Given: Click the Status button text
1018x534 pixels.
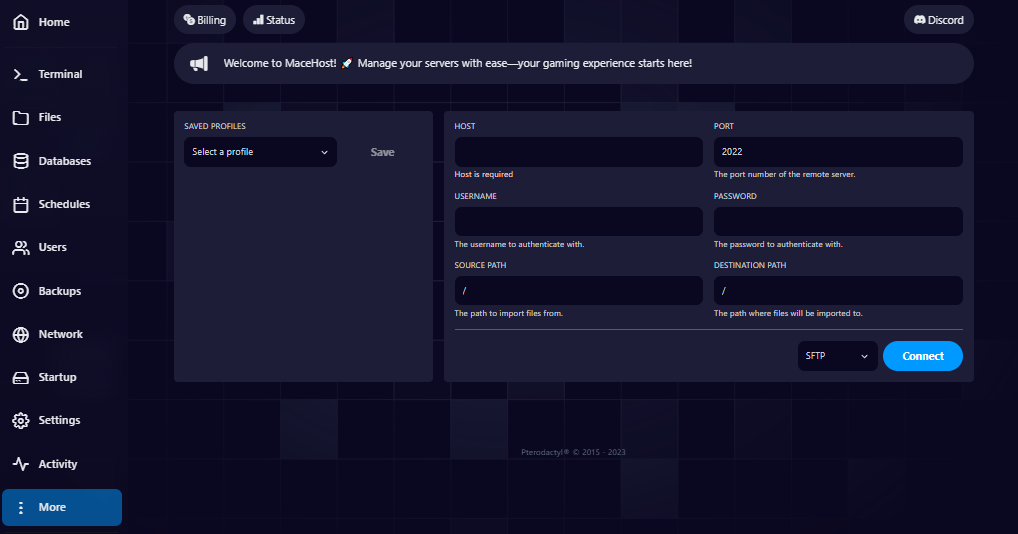Looking at the screenshot, I should click(x=280, y=20).
